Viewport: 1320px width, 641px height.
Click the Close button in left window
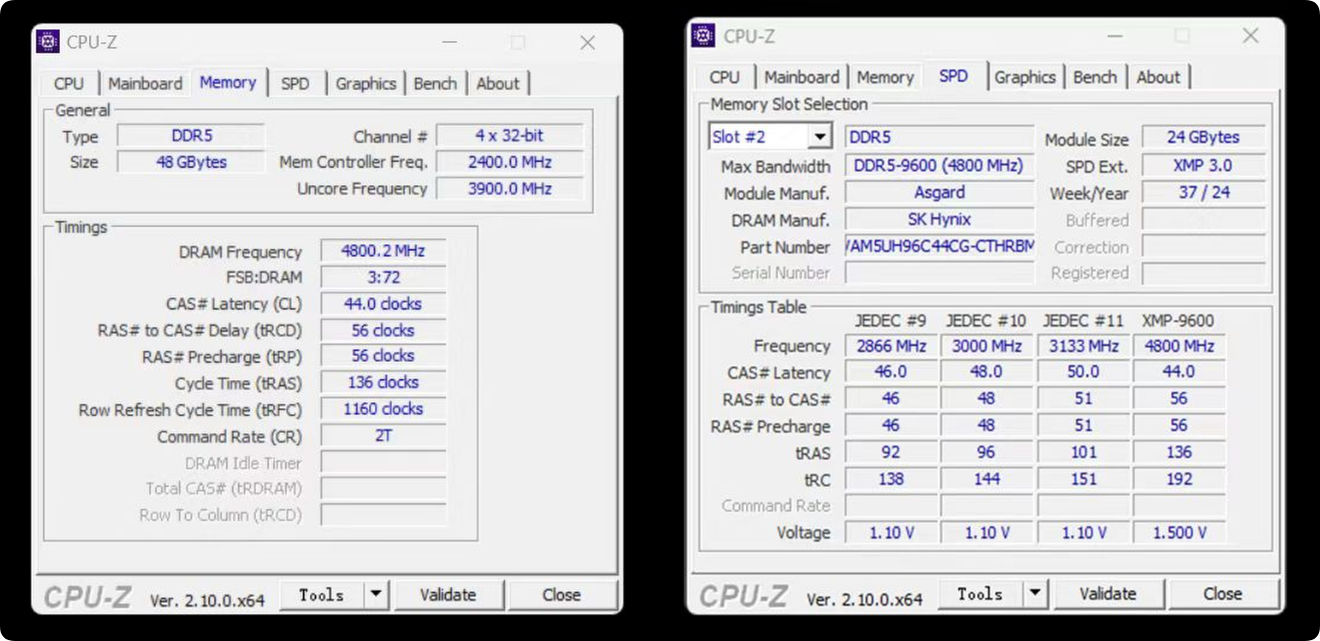point(561,595)
